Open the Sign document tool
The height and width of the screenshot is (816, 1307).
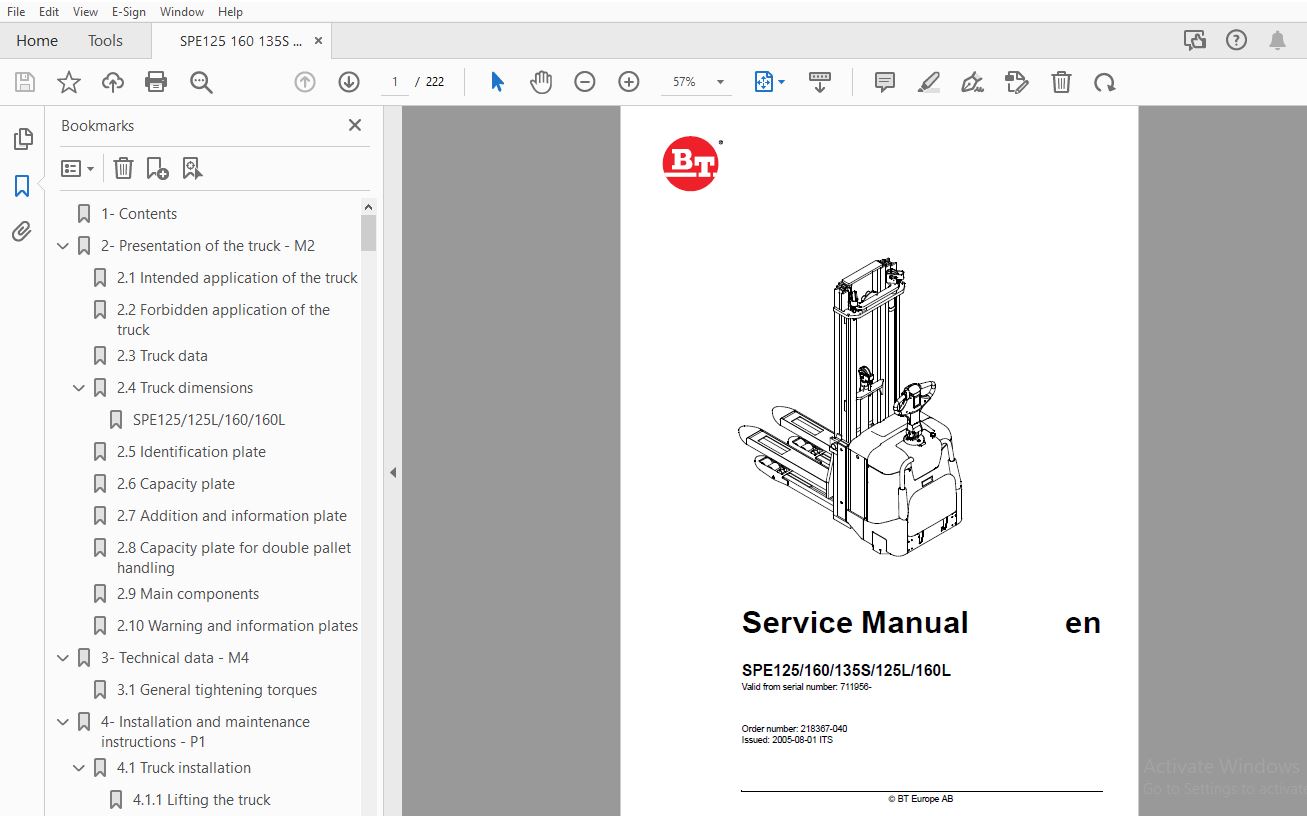pos(973,82)
